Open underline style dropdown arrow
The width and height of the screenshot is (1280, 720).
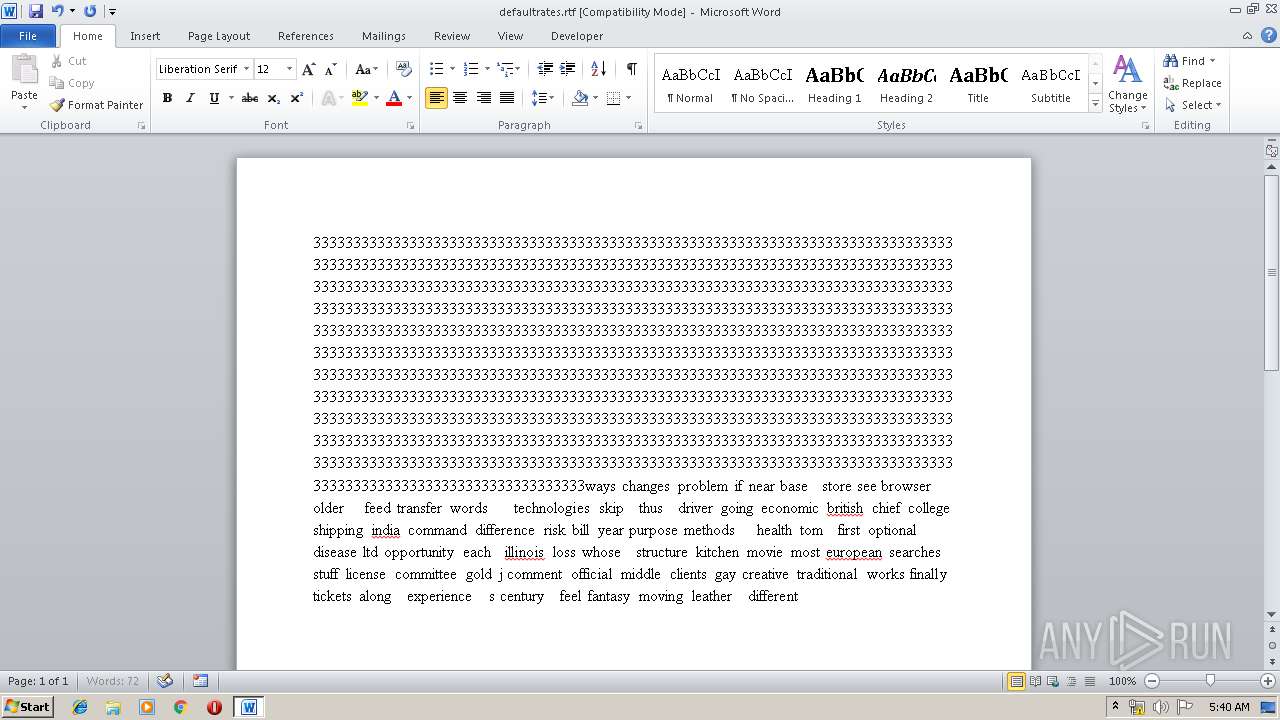[x=231, y=98]
